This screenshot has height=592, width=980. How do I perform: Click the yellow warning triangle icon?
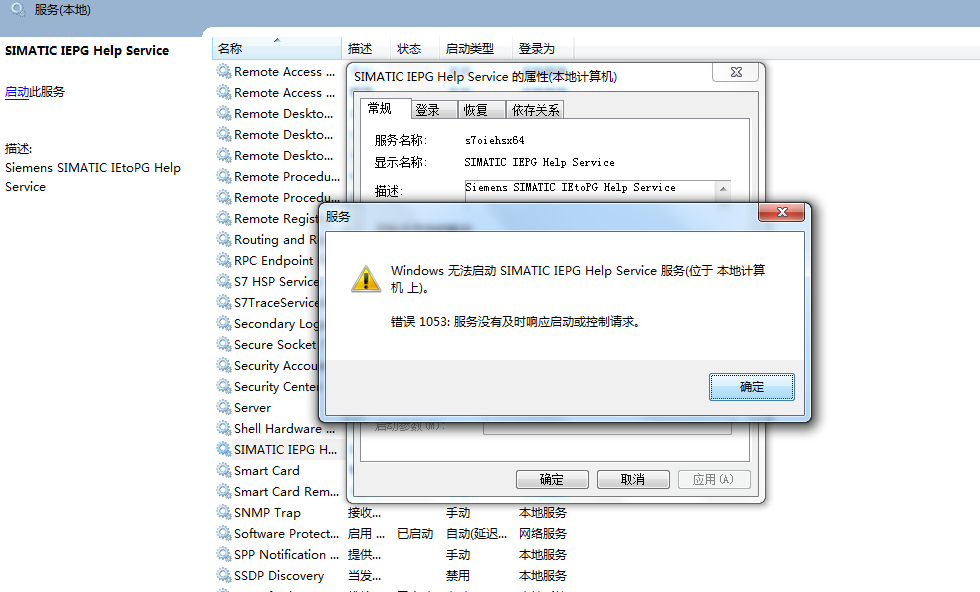click(366, 279)
